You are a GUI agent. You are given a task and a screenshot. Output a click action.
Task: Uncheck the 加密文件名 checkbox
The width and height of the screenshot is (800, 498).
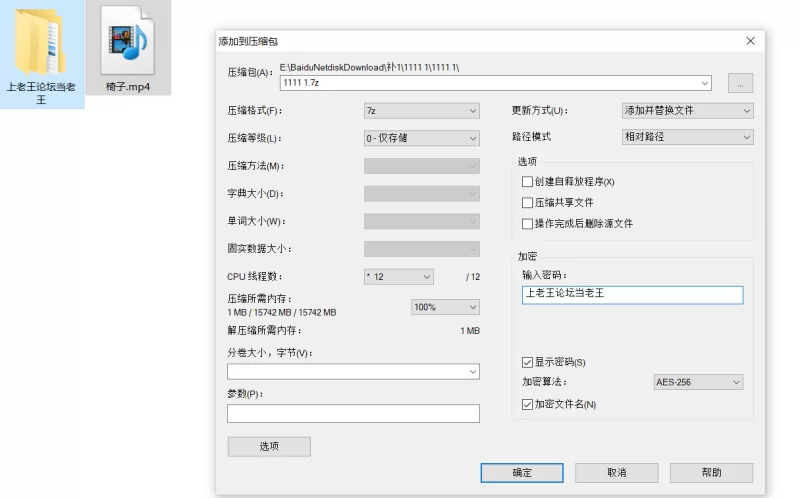pos(527,404)
